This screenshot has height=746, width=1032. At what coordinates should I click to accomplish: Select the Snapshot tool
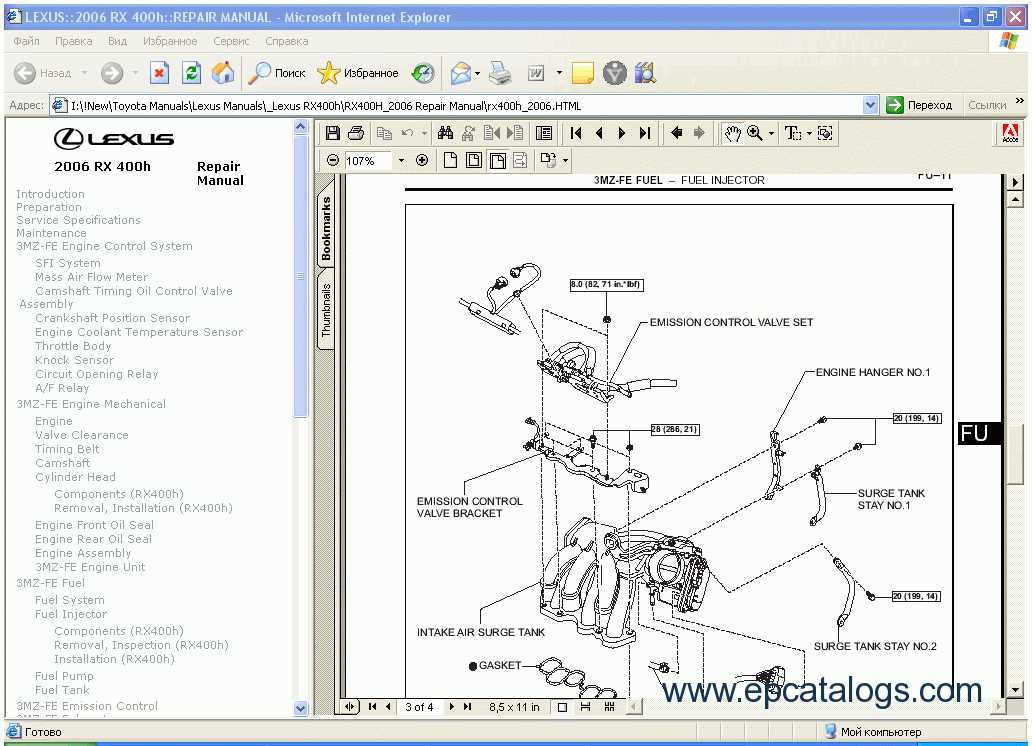[x=825, y=134]
